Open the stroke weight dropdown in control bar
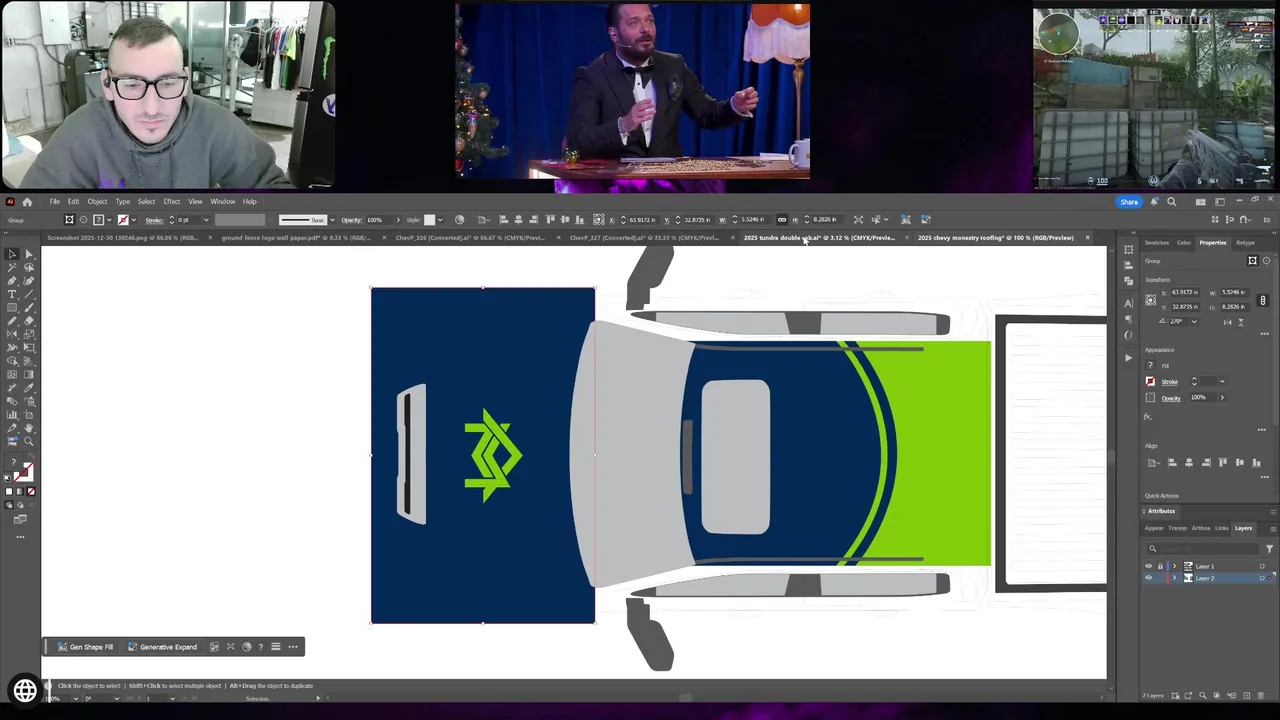The width and height of the screenshot is (1280, 720). tap(205, 220)
